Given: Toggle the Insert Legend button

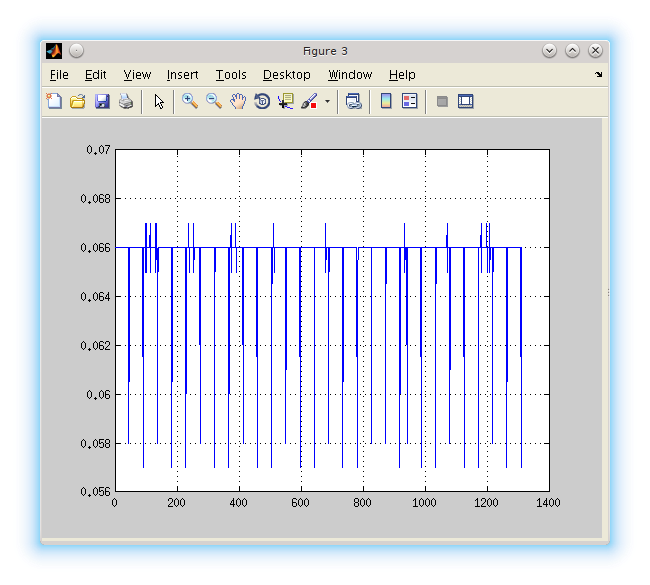Looking at the screenshot, I should tap(410, 101).
